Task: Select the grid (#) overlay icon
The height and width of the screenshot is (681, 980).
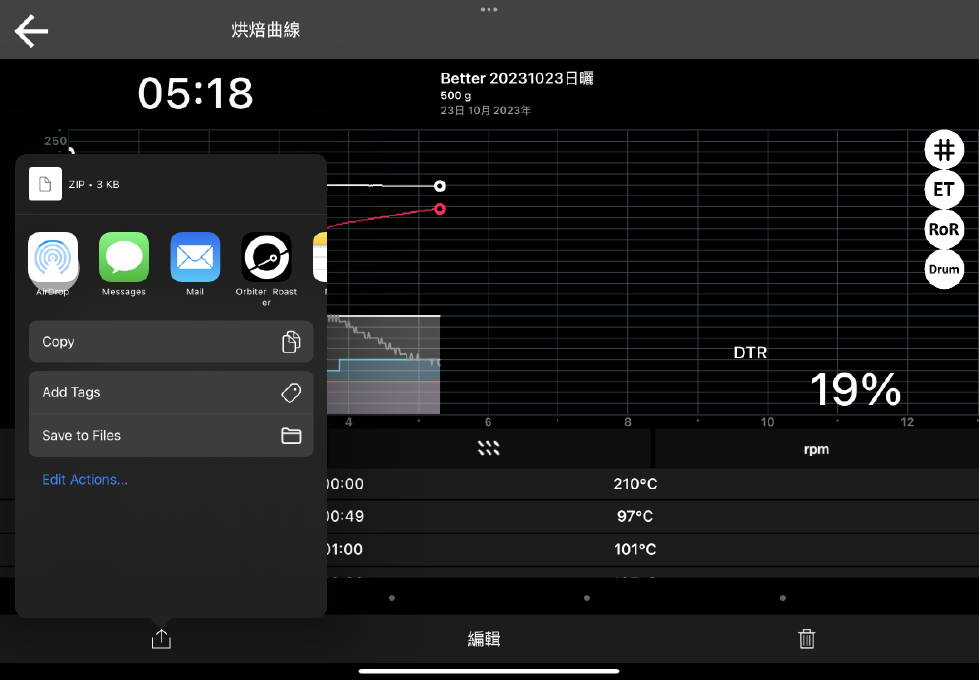Action: click(943, 149)
